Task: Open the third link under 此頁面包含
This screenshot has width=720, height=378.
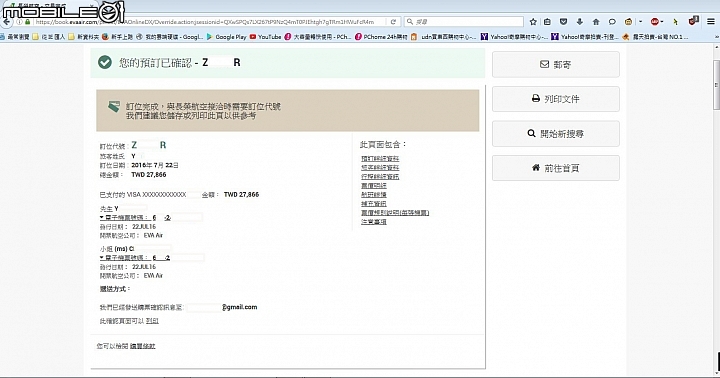Action: pyautogui.click(x=380, y=176)
